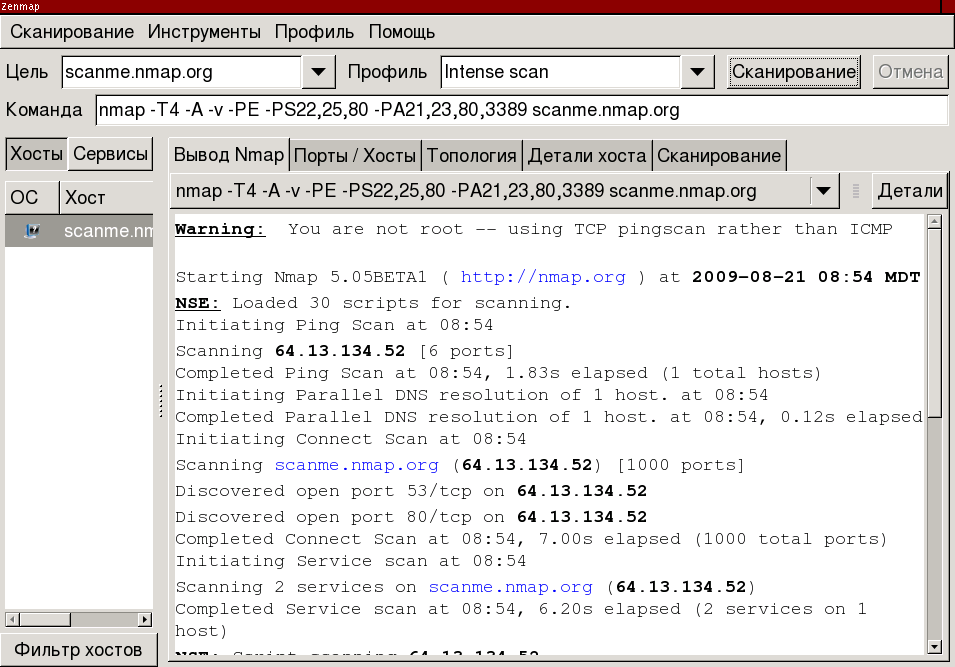Click the Intense scan profile field

(x=560, y=72)
